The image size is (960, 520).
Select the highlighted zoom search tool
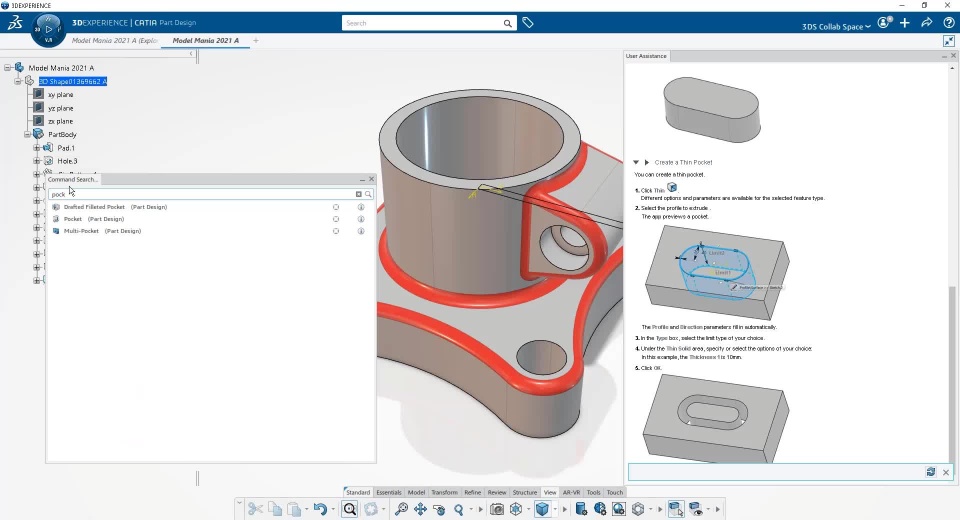350,509
